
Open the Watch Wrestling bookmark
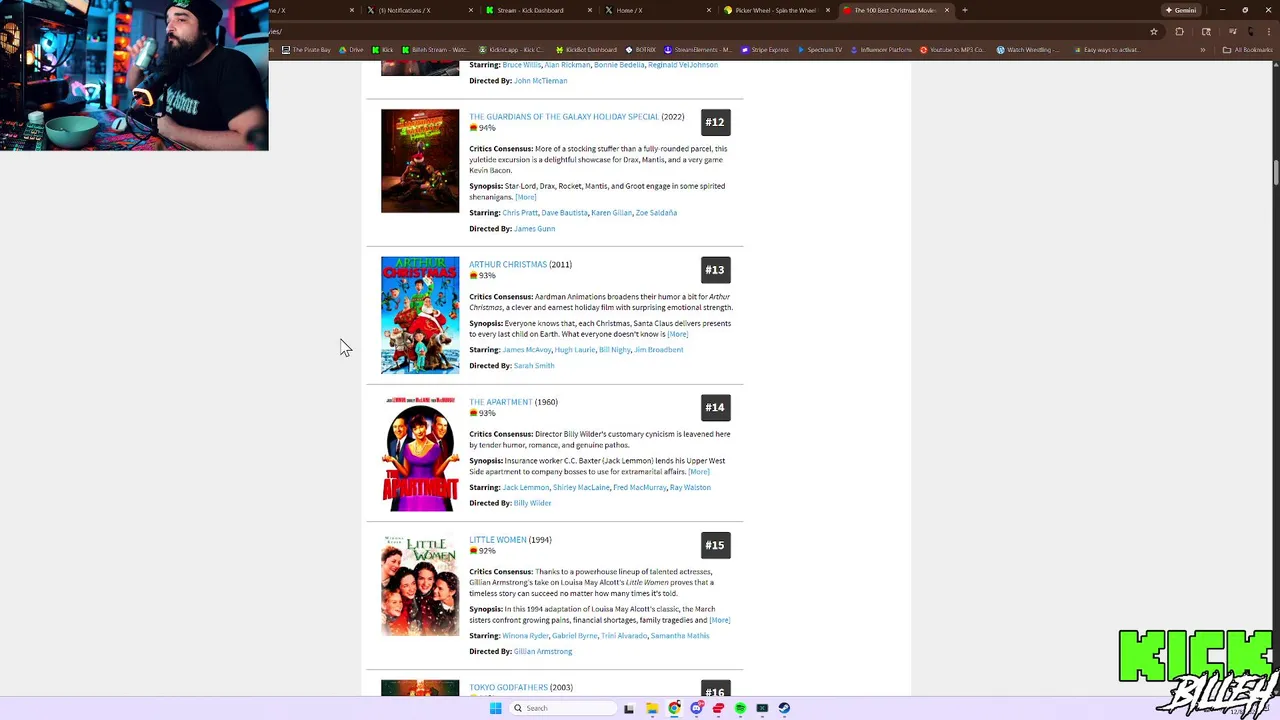pos(1029,50)
